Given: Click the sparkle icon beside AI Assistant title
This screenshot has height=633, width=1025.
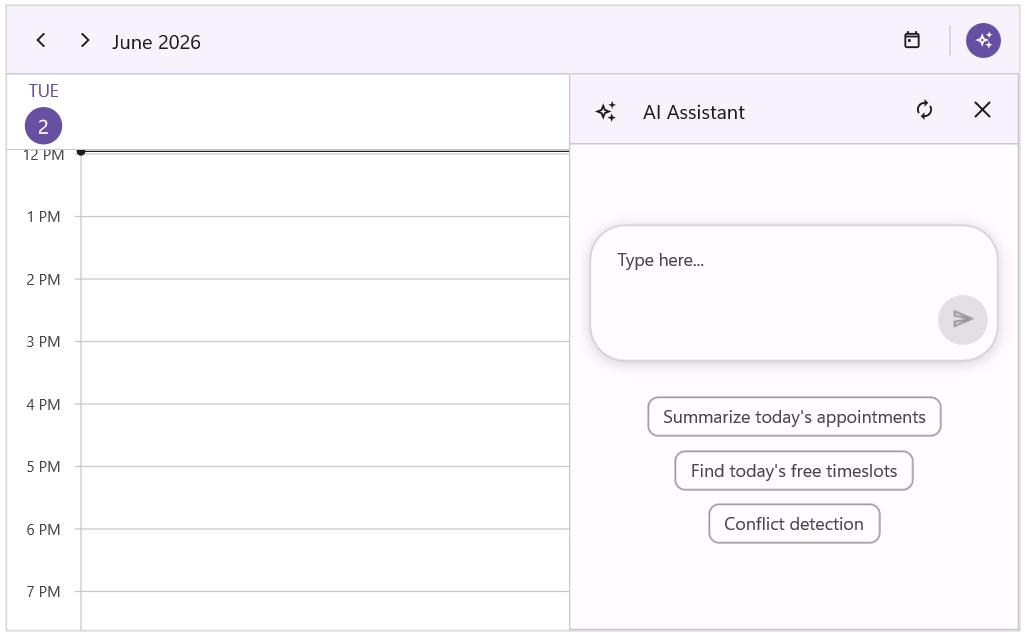Looking at the screenshot, I should tap(606, 112).
